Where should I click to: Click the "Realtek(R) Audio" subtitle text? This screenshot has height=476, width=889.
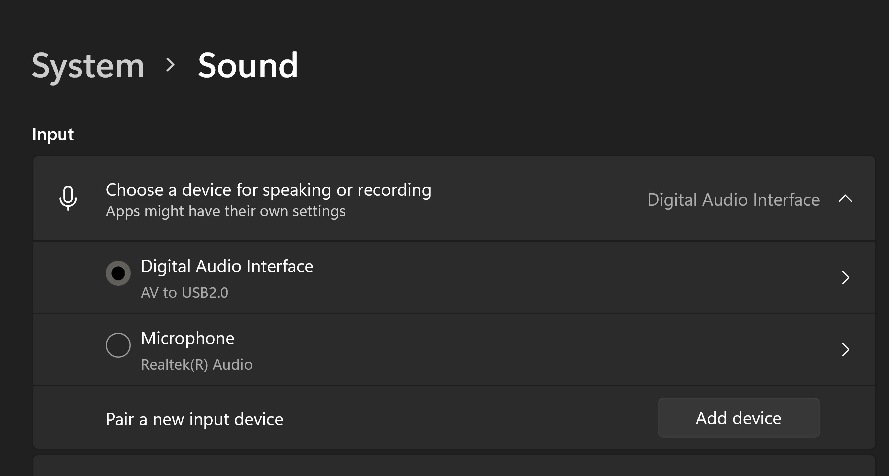click(x=196, y=364)
